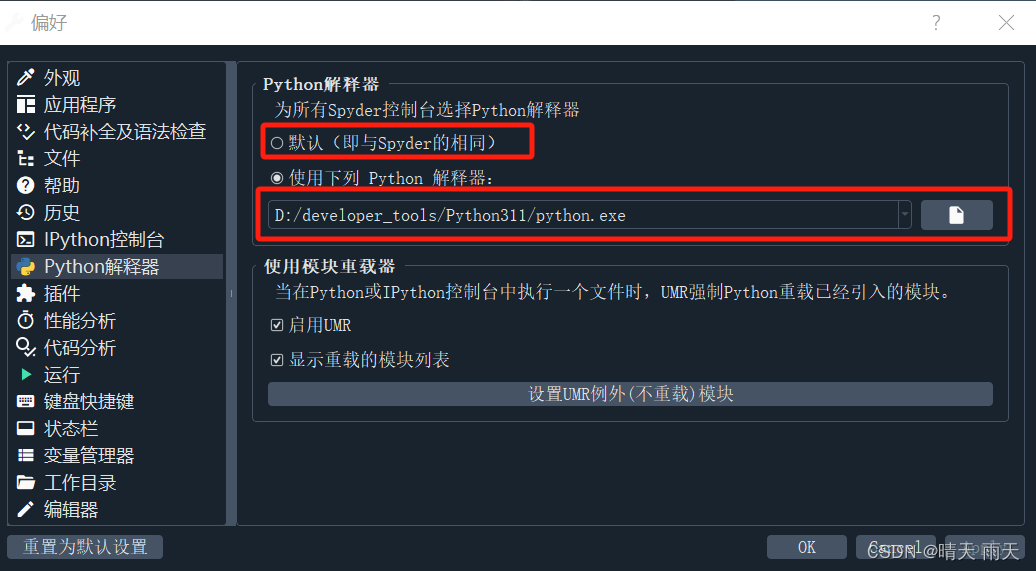Click 设置UMR例外(不重载)模块 button
This screenshot has width=1036, height=571.
coord(630,394)
